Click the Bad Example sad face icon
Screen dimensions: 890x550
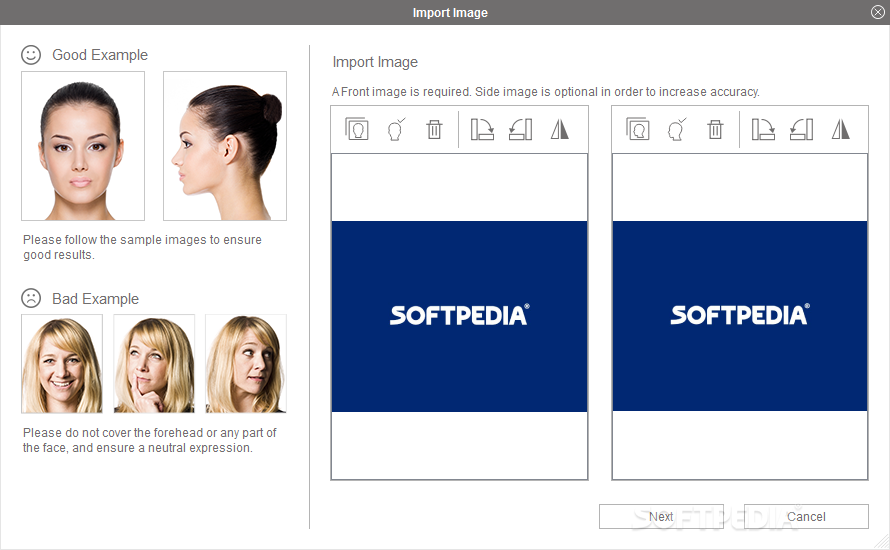(x=31, y=298)
